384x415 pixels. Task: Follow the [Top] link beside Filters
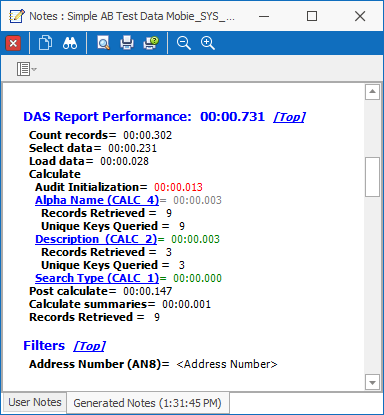(89, 346)
